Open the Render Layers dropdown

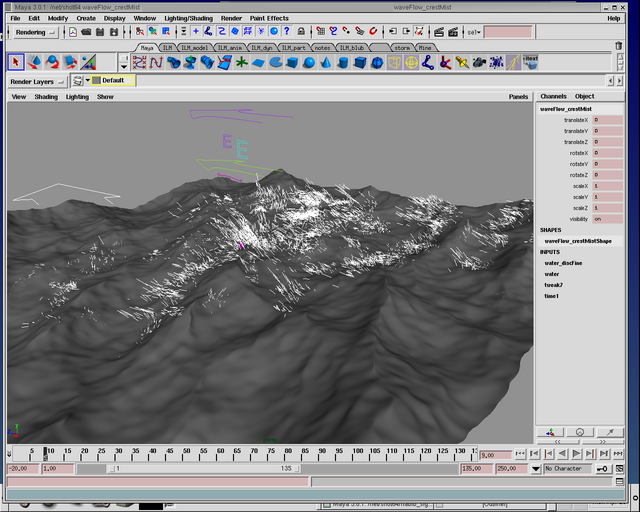[38, 80]
